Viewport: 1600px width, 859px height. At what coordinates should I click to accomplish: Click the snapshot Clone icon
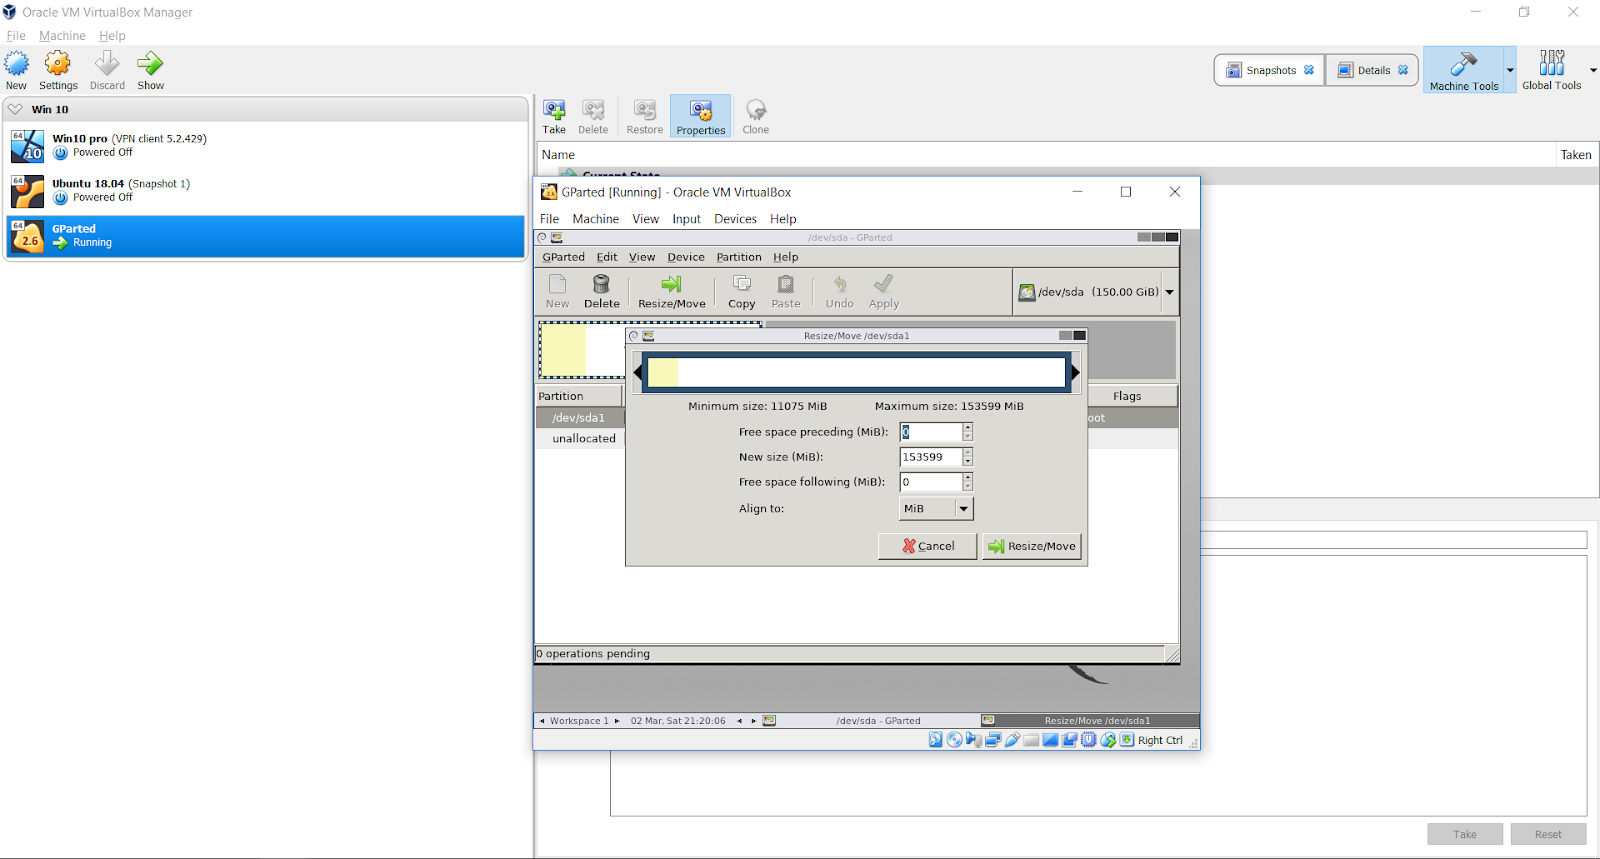click(x=756, y=110)
